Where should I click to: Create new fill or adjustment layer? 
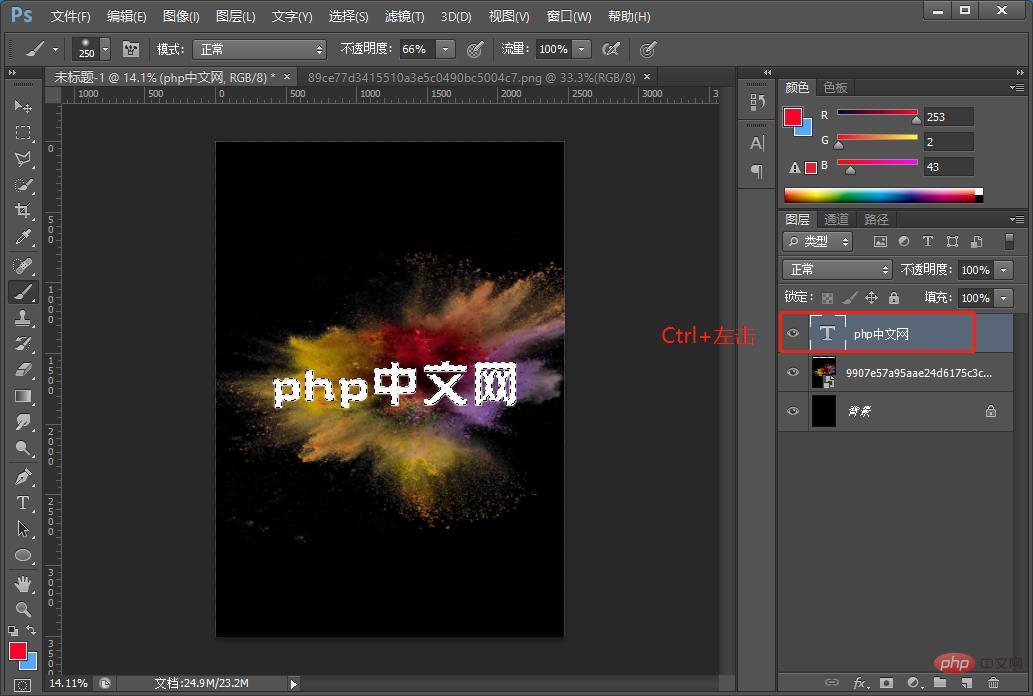[x=914, y=683]
